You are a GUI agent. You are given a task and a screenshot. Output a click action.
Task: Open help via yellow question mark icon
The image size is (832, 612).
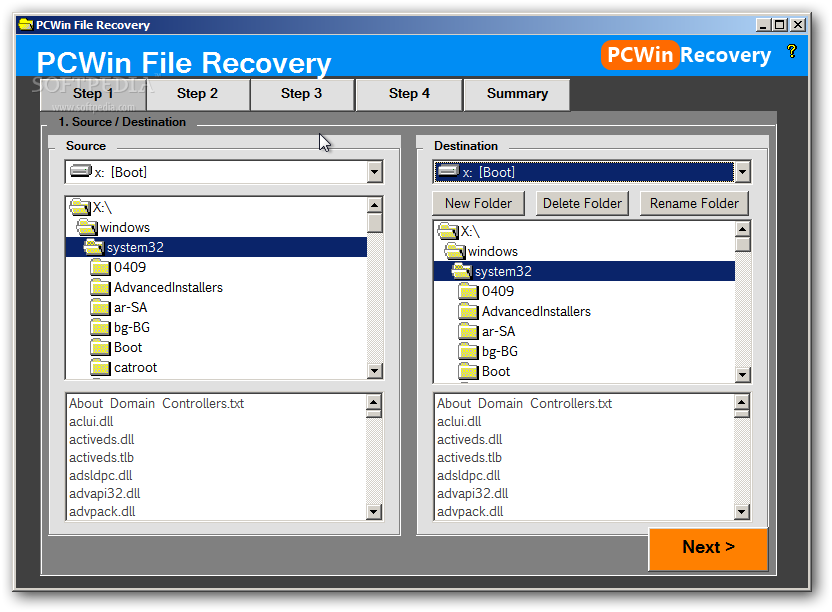[791, 51]
